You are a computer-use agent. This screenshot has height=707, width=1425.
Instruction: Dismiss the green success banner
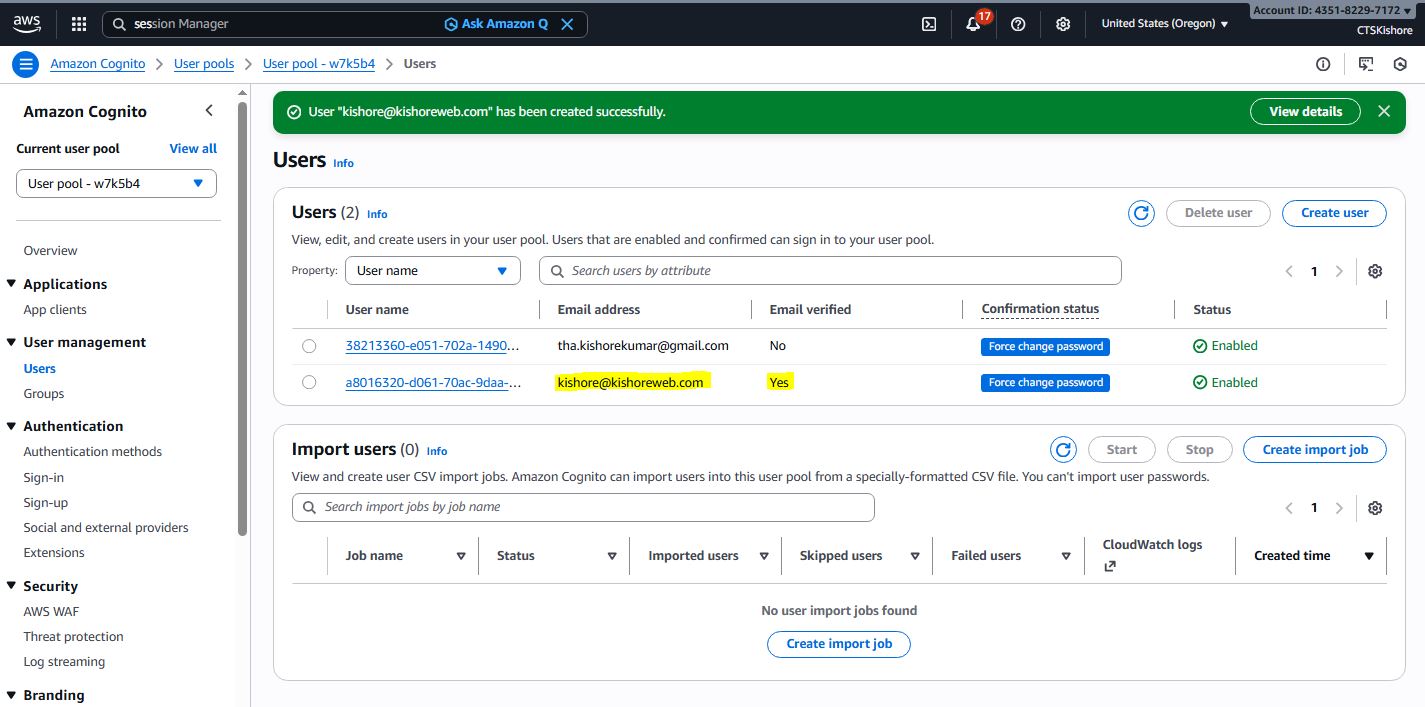pyautogui.click(x=1384, y=112)
